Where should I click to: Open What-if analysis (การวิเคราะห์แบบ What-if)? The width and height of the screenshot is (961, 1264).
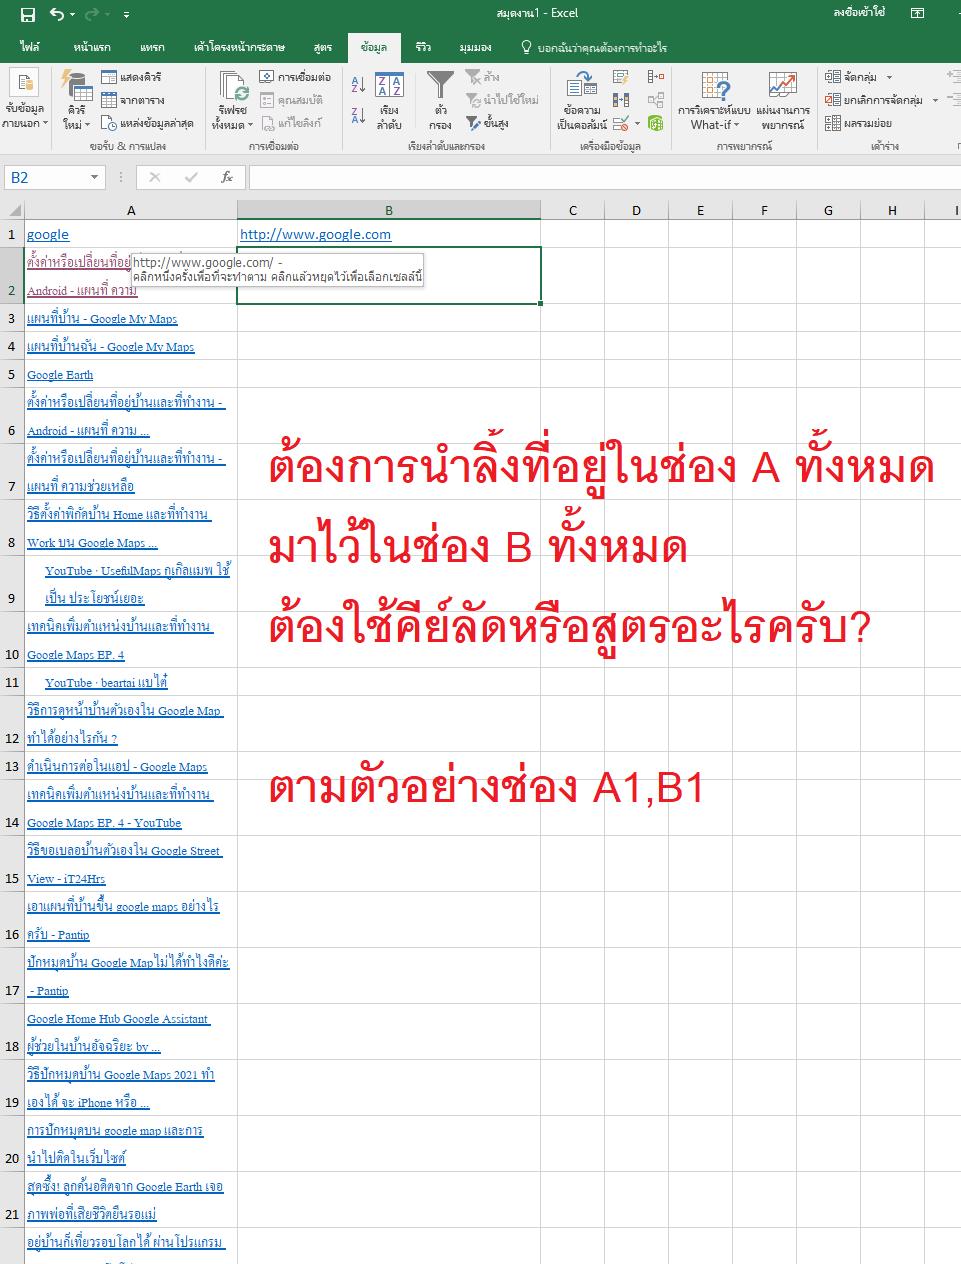[x=714, y=100]
